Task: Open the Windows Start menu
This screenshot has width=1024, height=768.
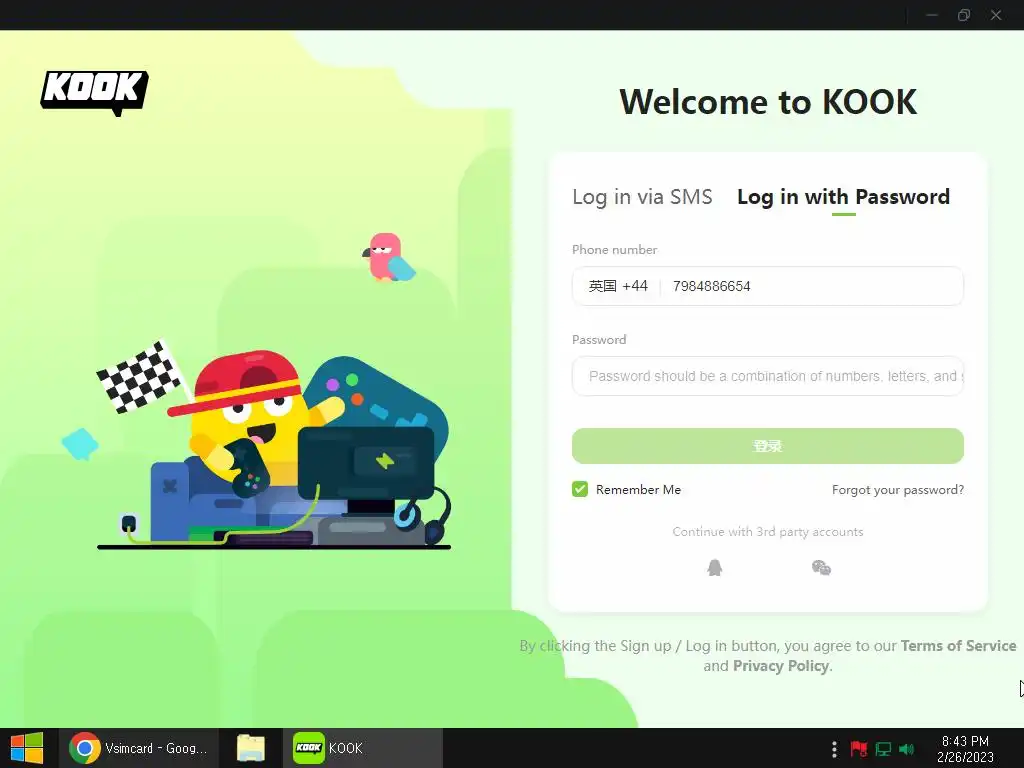Action: 27,748
